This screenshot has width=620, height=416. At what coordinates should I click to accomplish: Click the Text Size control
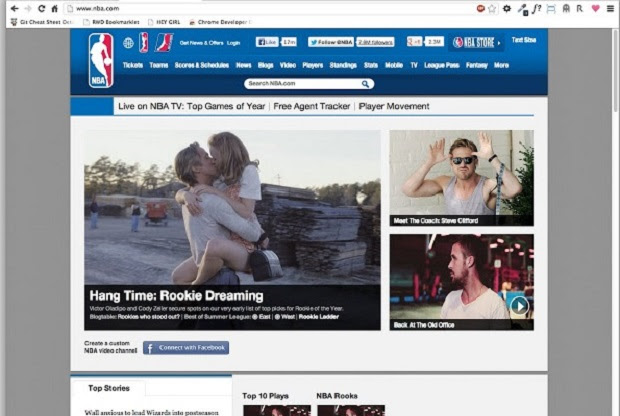coord(524,40)
